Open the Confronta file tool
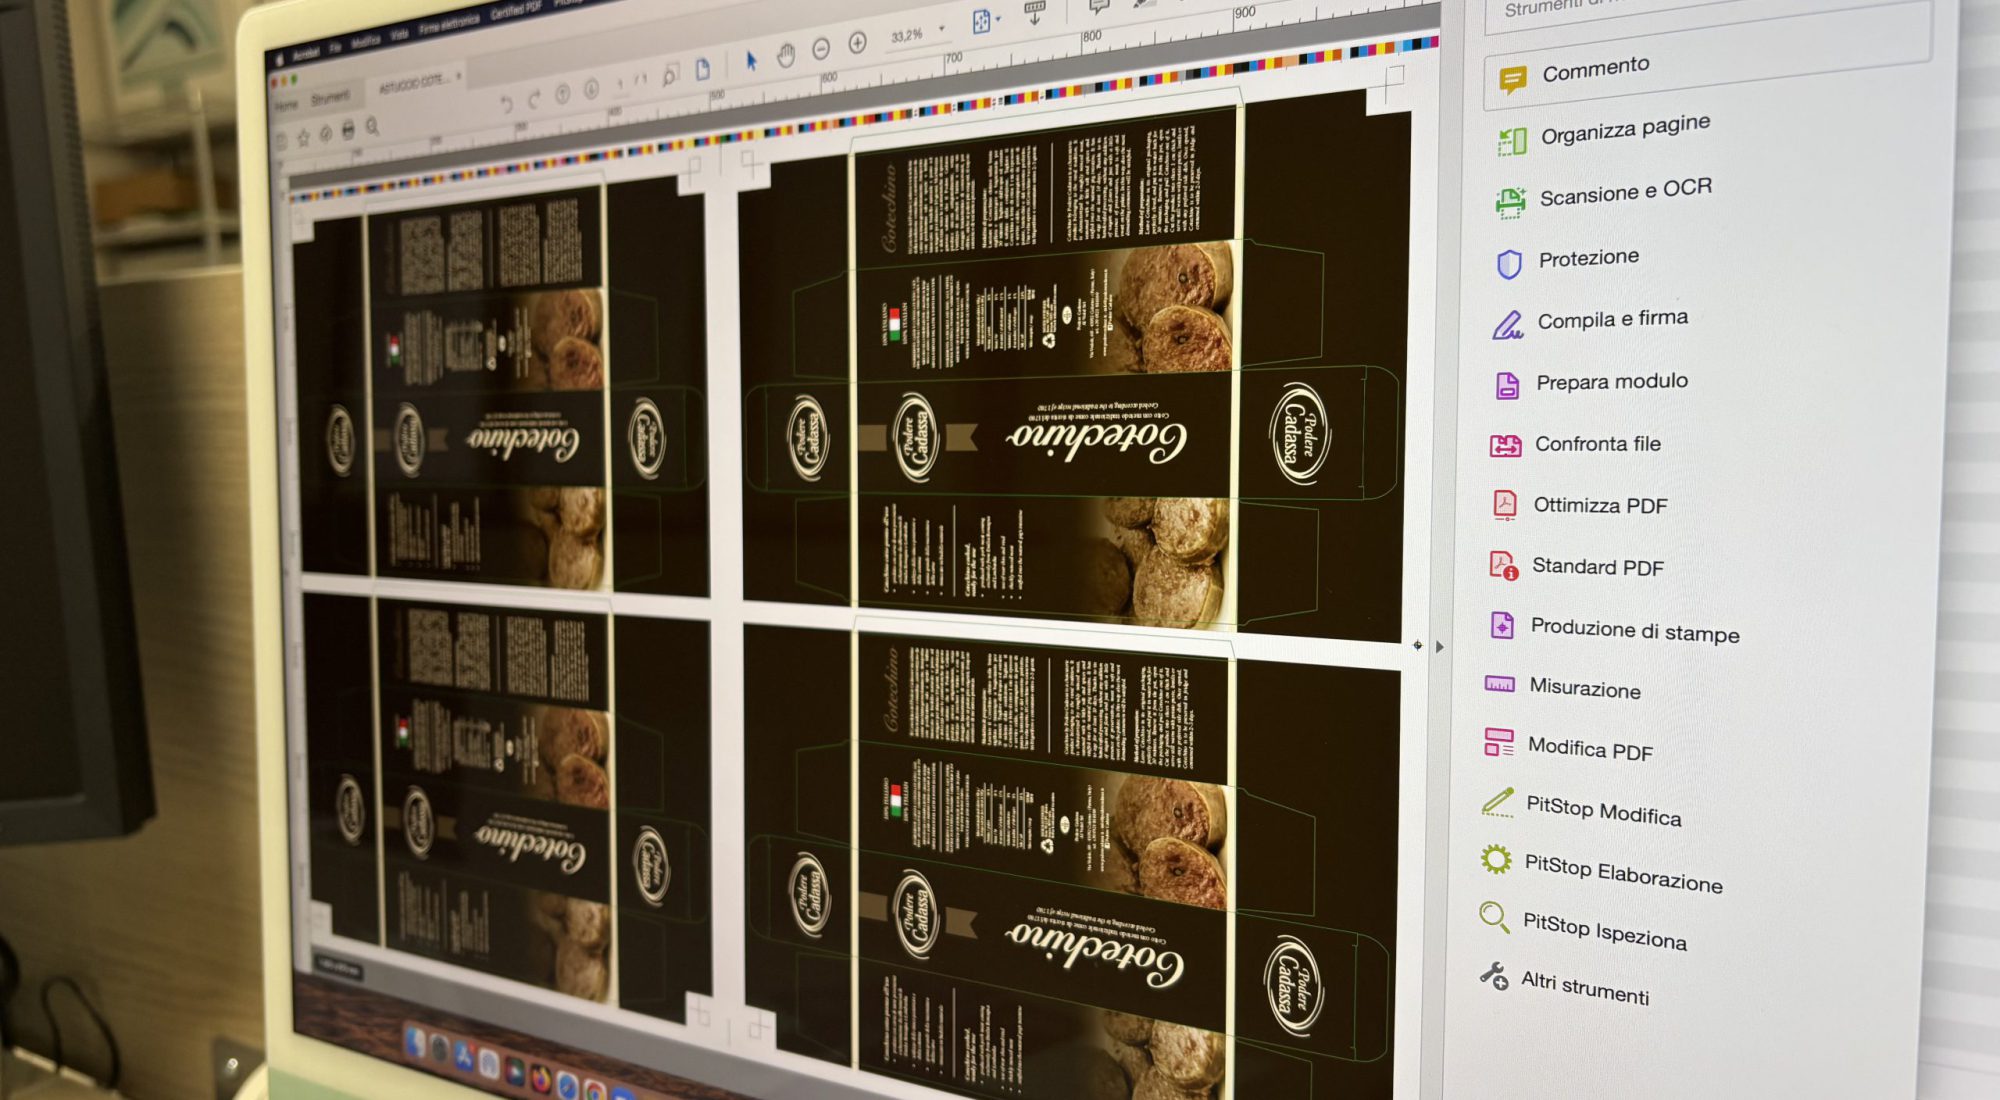The image size is (2000, 1100). pos(1596,444)
